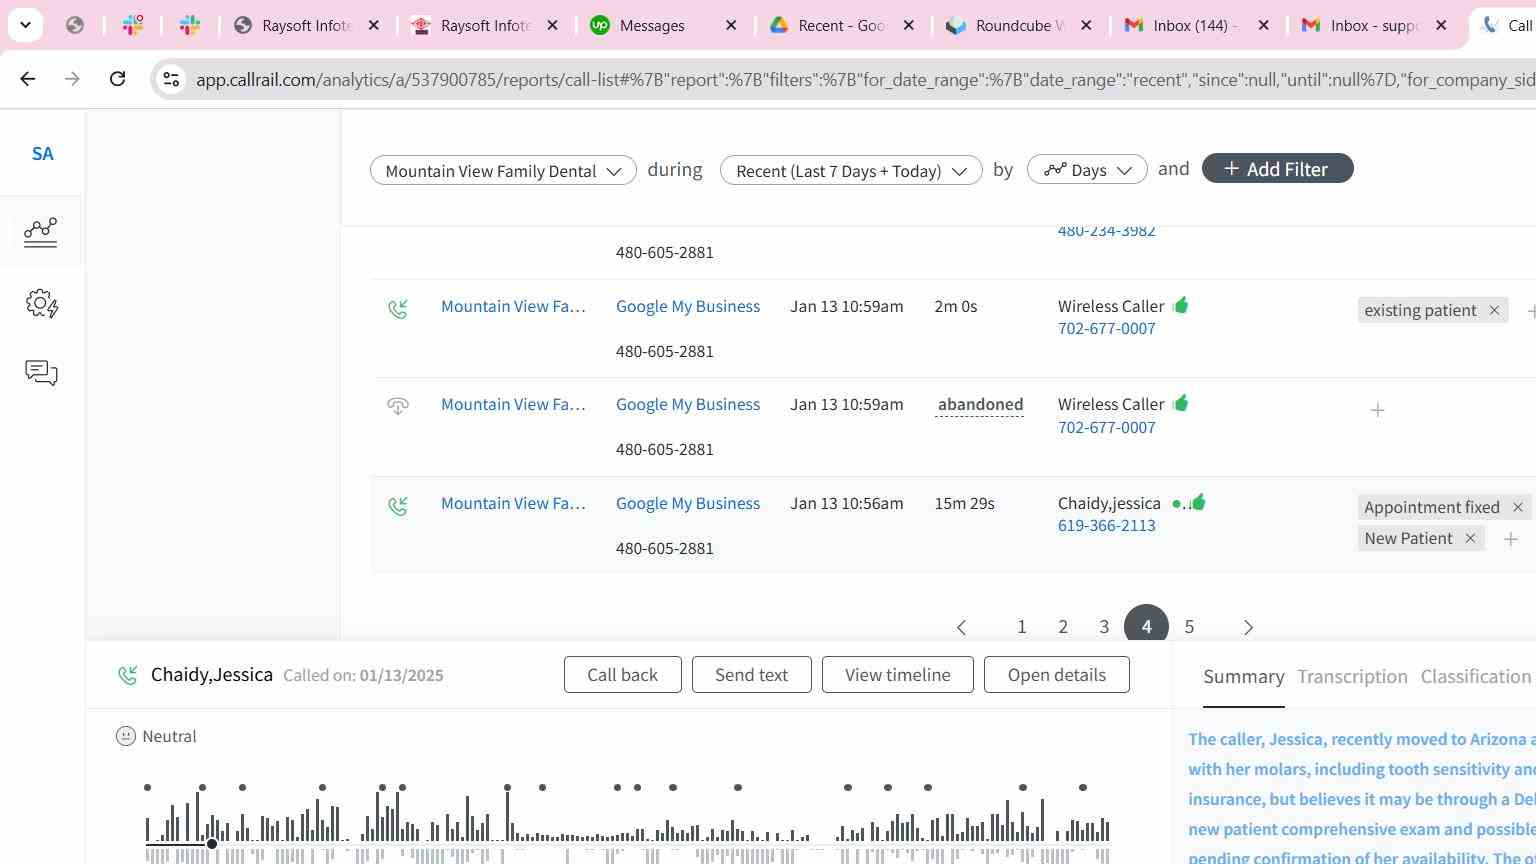Screen dimensions: 1536x864
Task: Click the inbound call icon for 2m 0s call
Action: pyautogui.click(x=398, y=309)
